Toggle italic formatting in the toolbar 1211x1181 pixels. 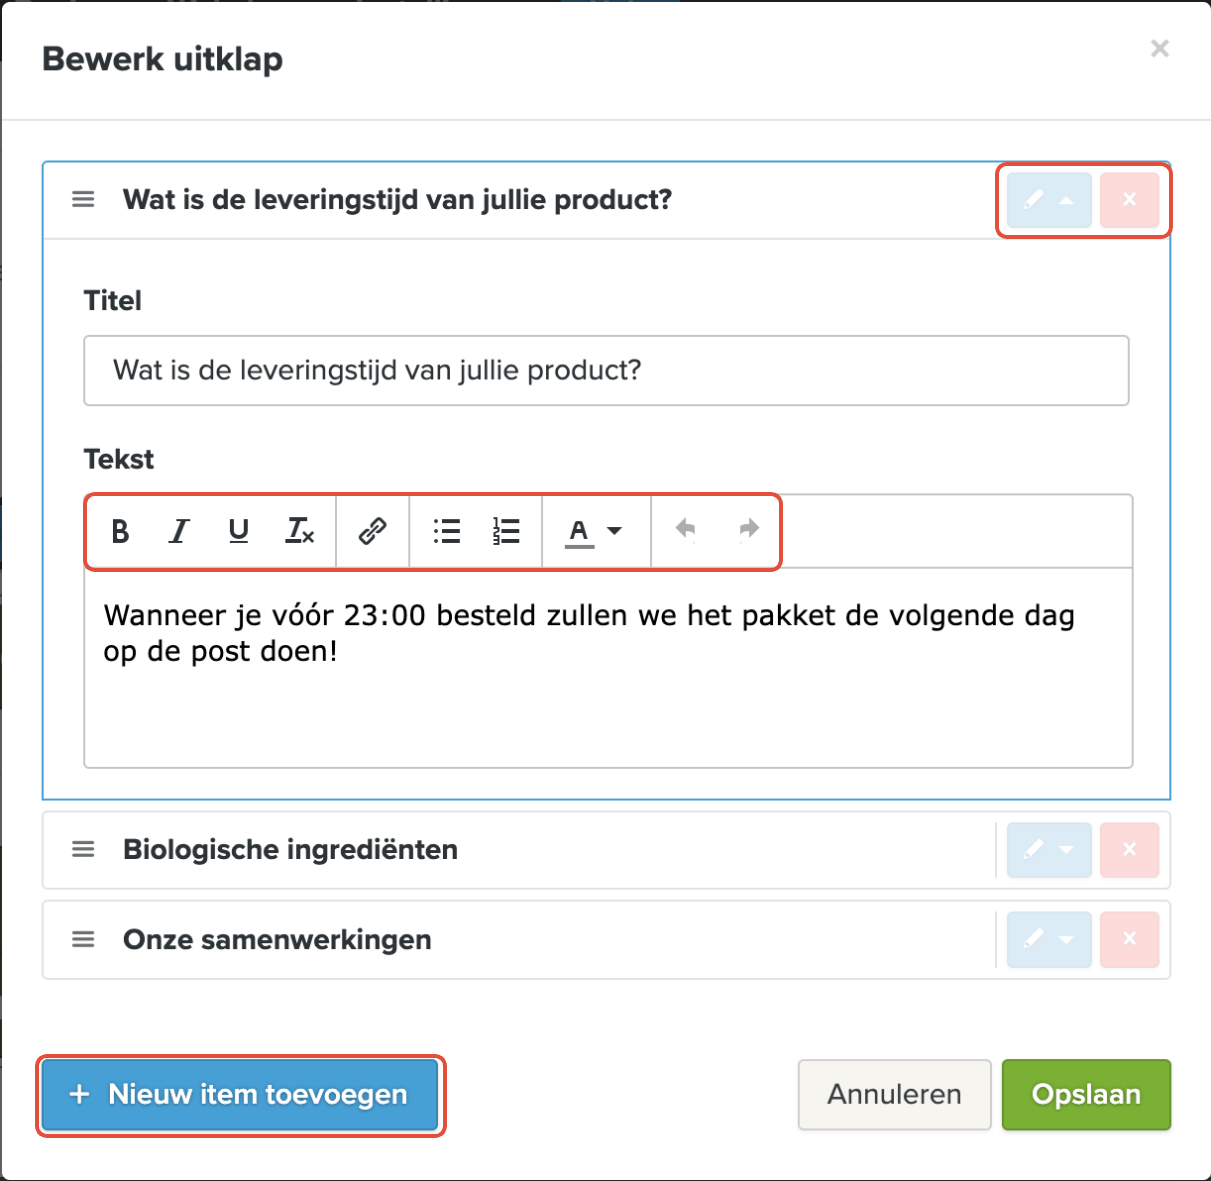pos(179,531)
